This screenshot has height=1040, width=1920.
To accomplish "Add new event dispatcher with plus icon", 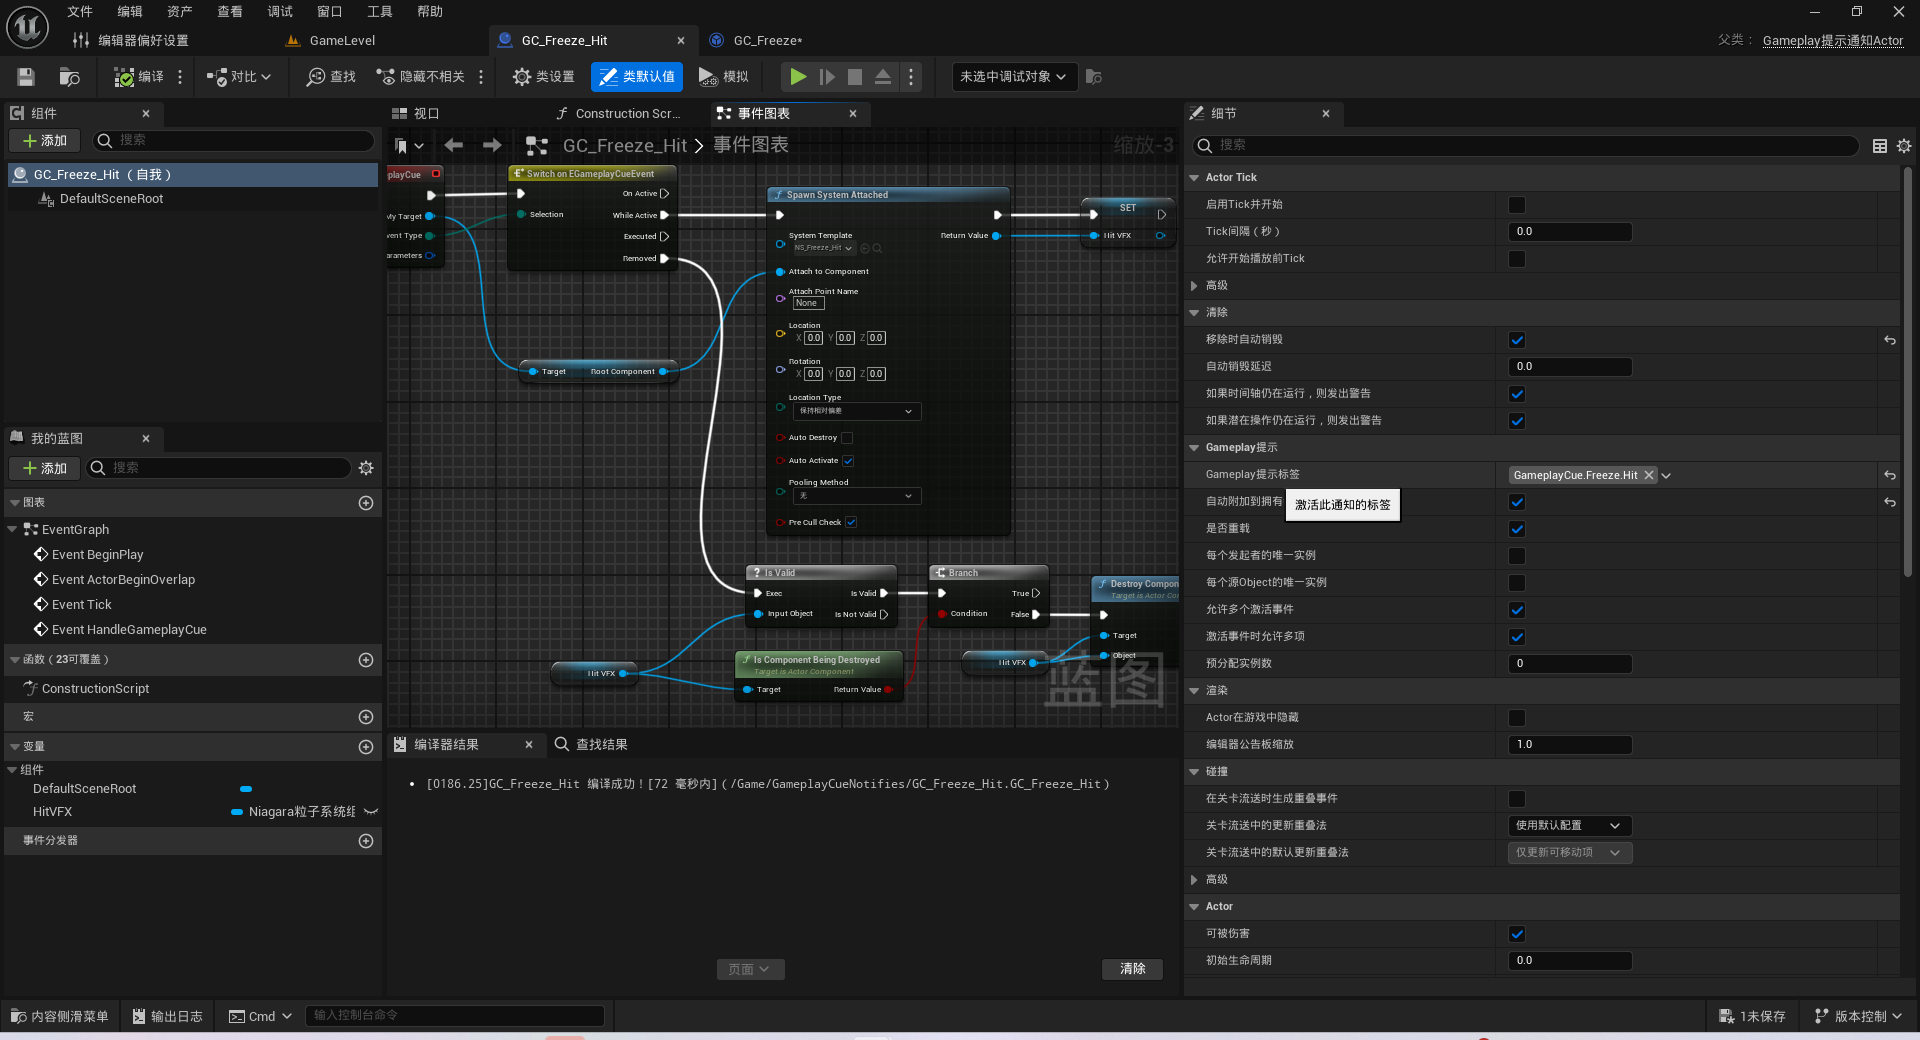I will coord(366,841).
